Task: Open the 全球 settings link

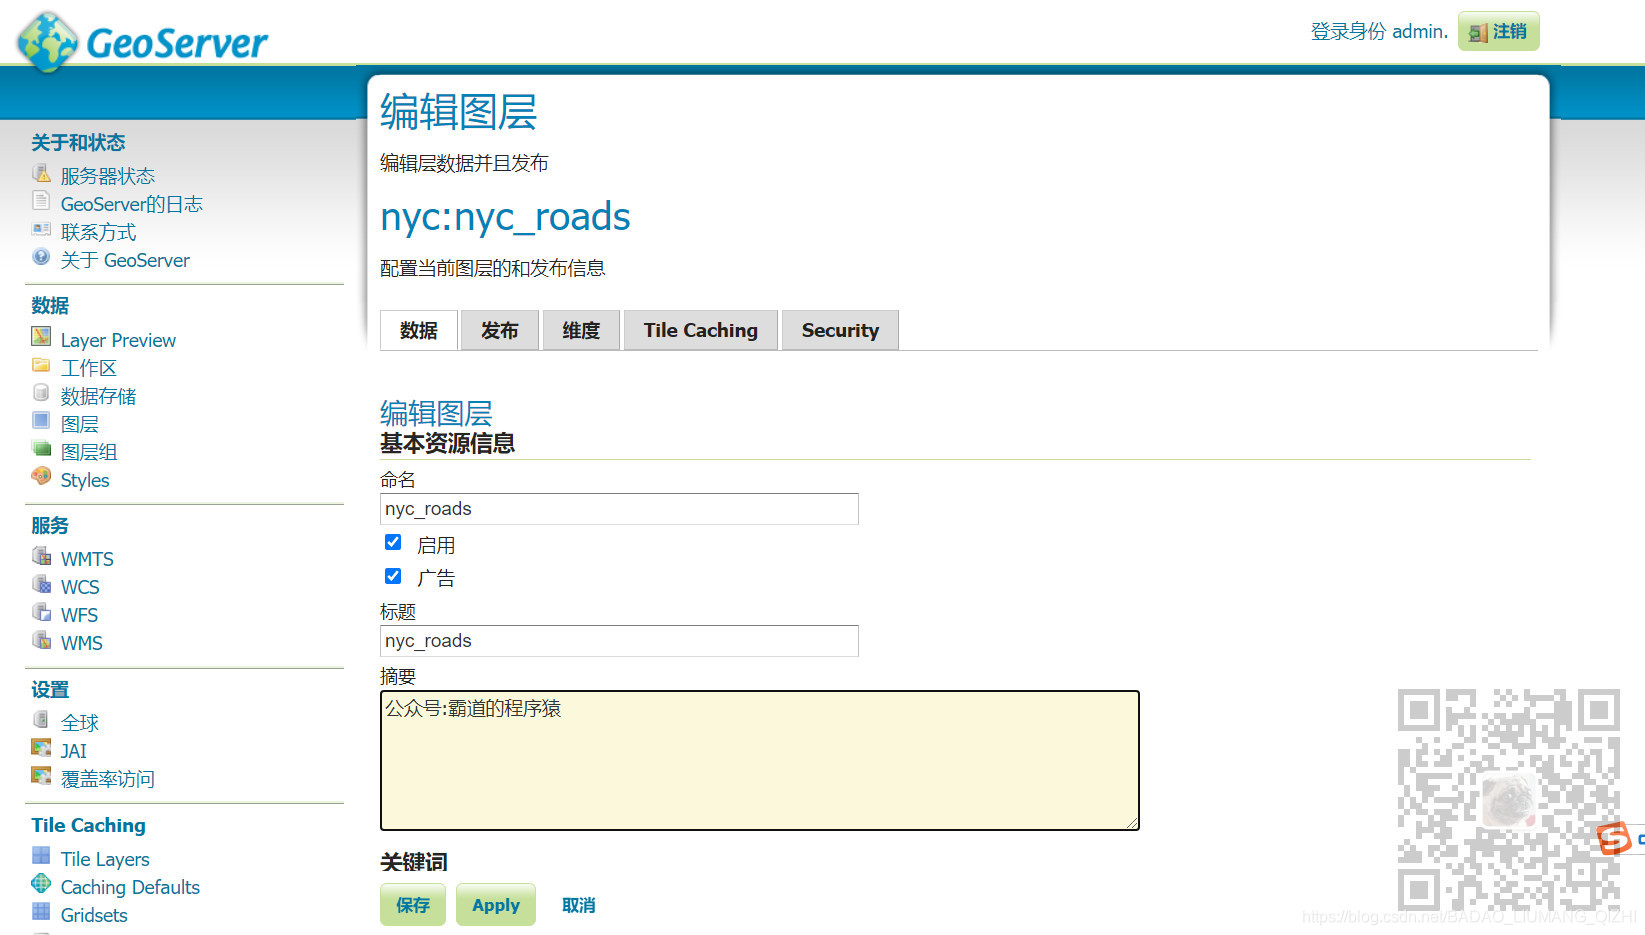Action: tap(80, 723)
